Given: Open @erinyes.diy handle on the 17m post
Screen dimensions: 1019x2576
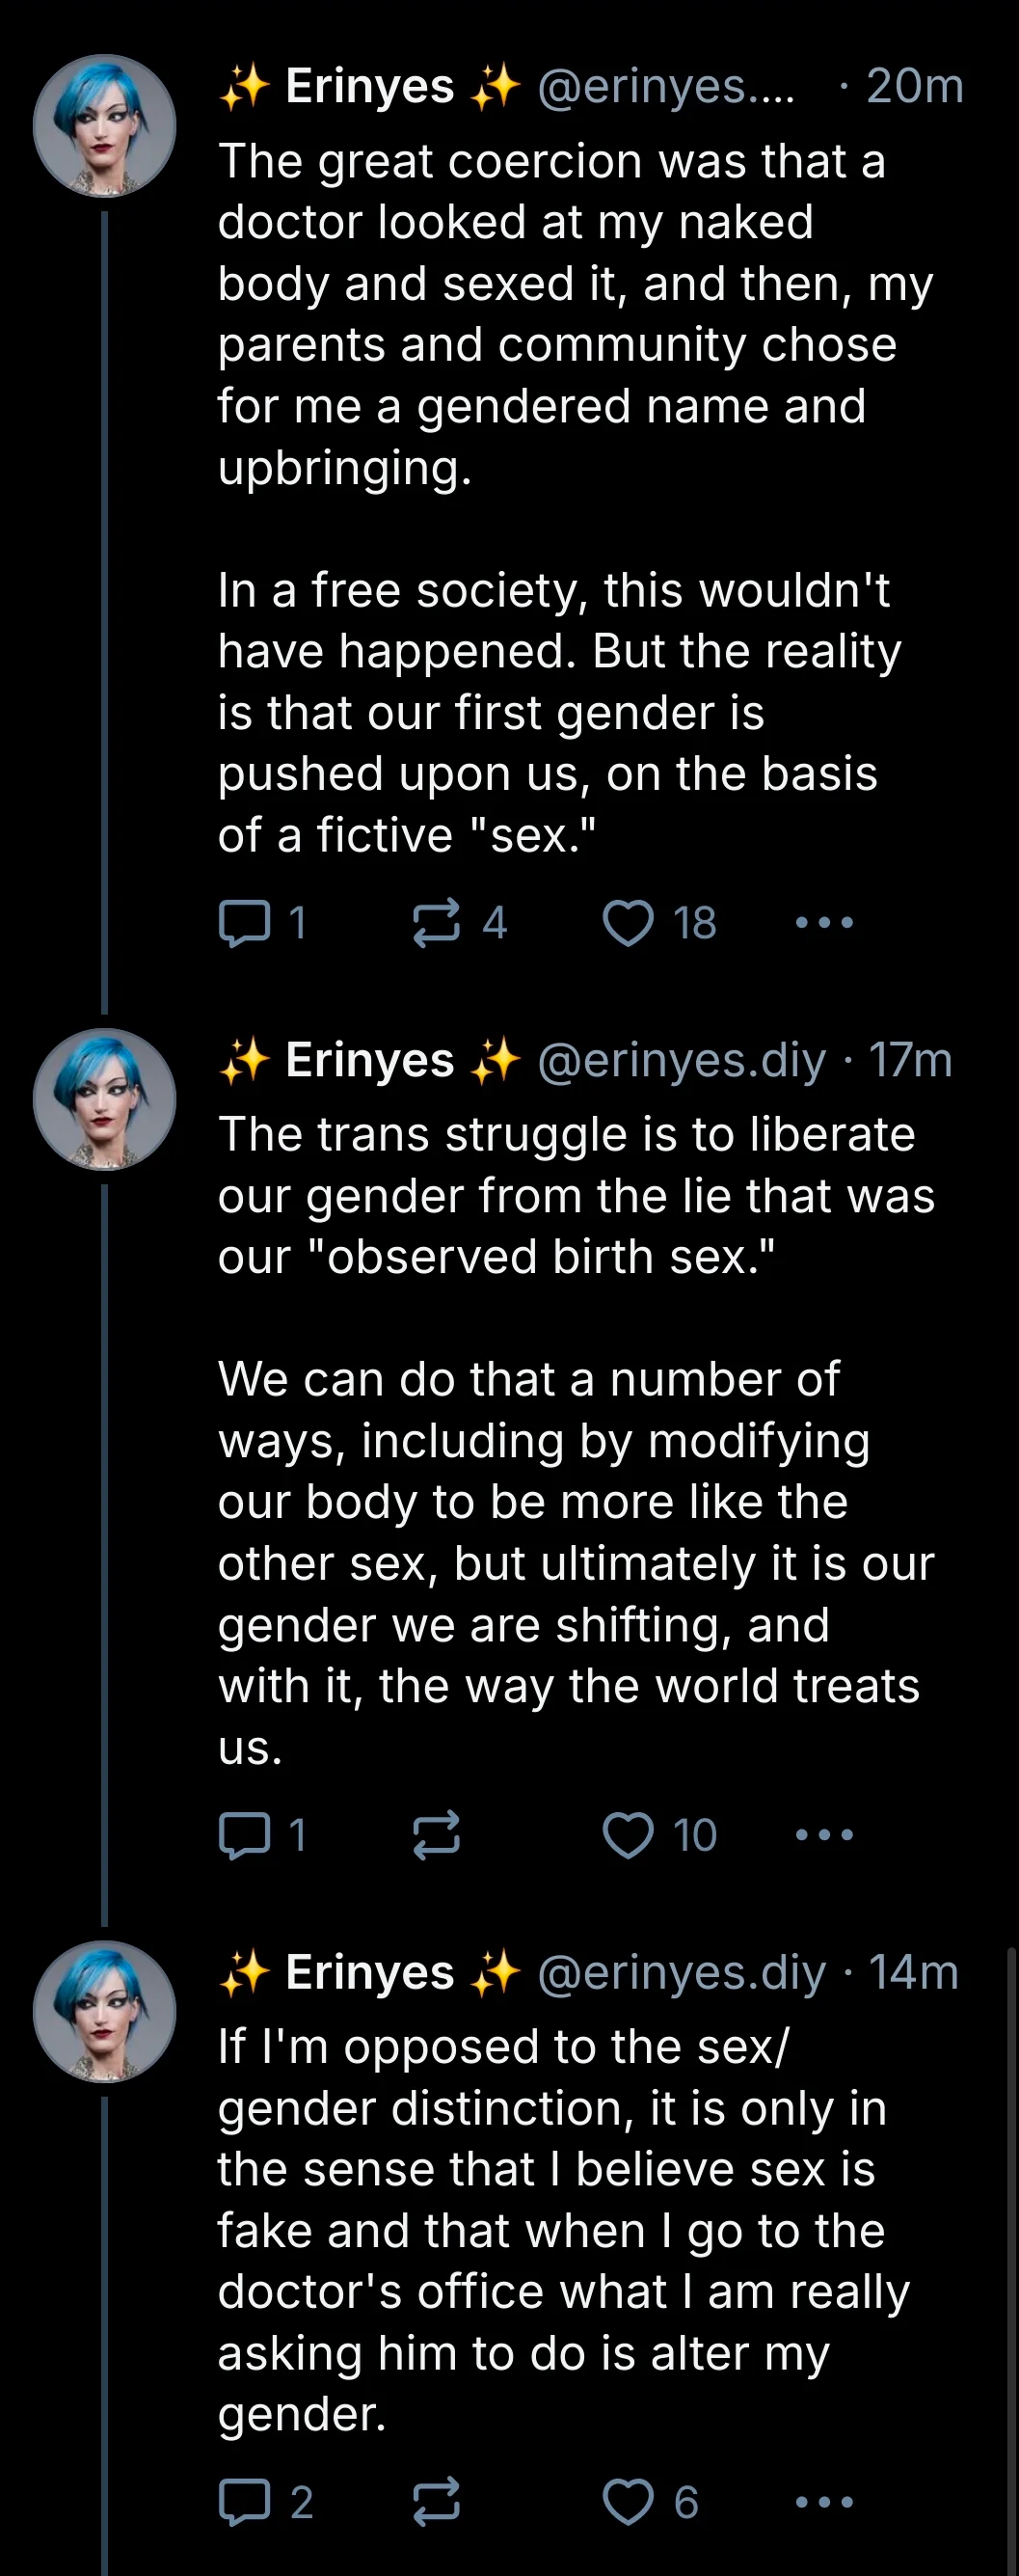Looking at the screenshot, I should [681, 1060].
